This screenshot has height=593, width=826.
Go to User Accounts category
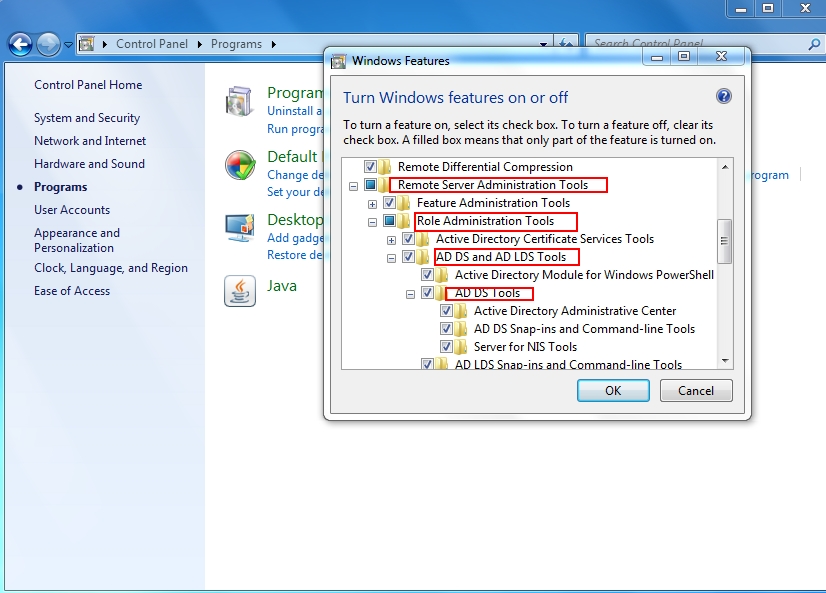[x=72, y=210]
